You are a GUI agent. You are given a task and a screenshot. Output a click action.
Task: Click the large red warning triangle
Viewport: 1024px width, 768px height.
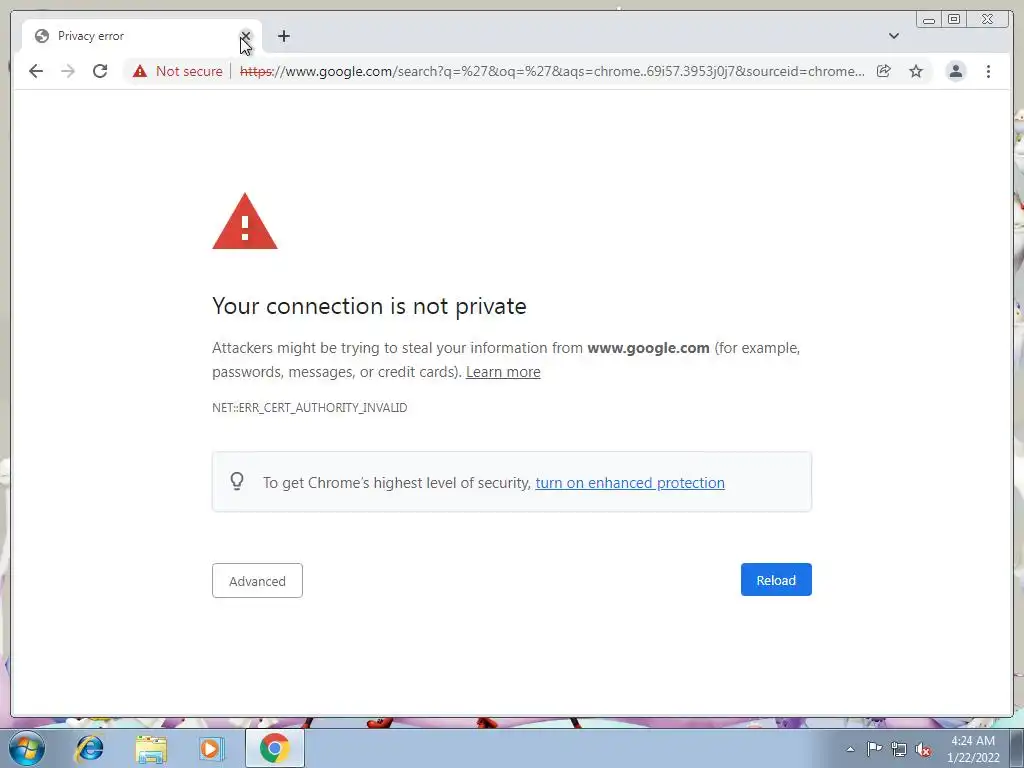pyautogui.click(x=245, y=221)
